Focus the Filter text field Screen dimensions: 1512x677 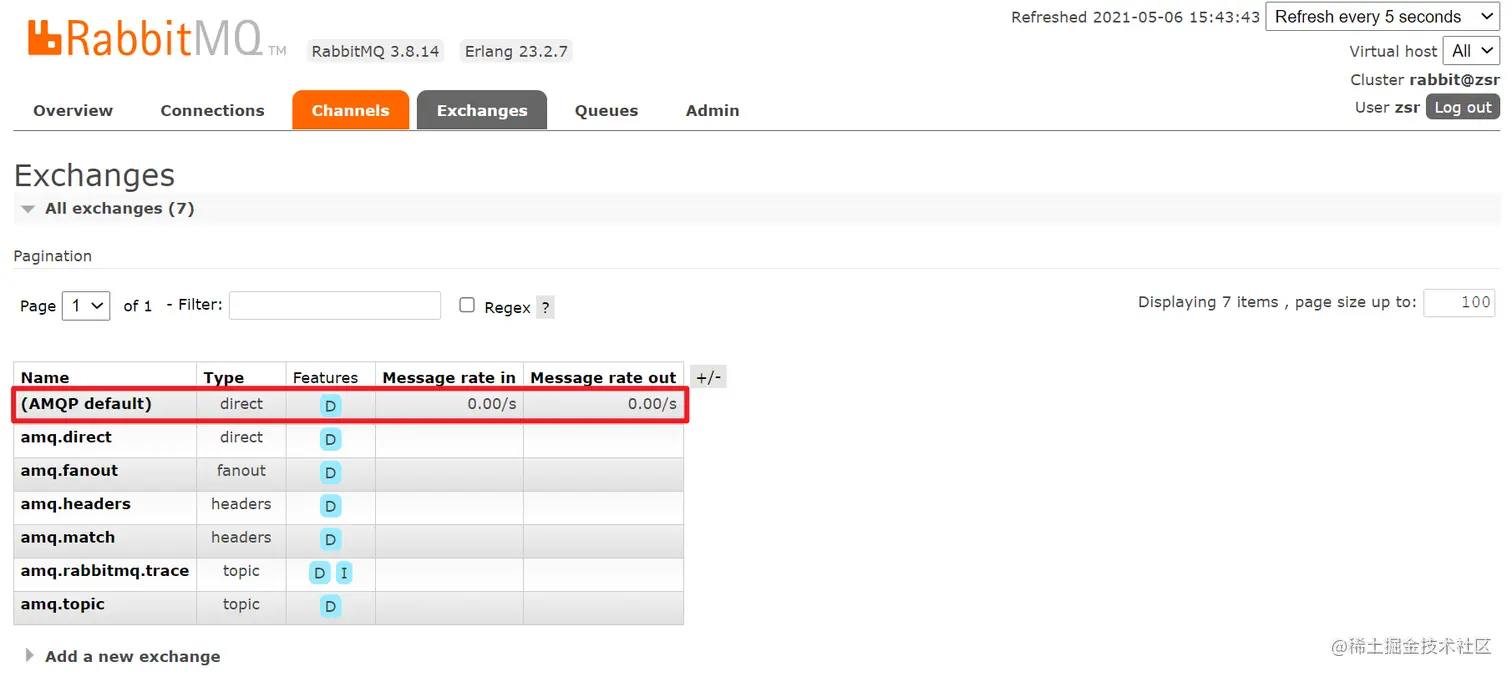(335, 305)
